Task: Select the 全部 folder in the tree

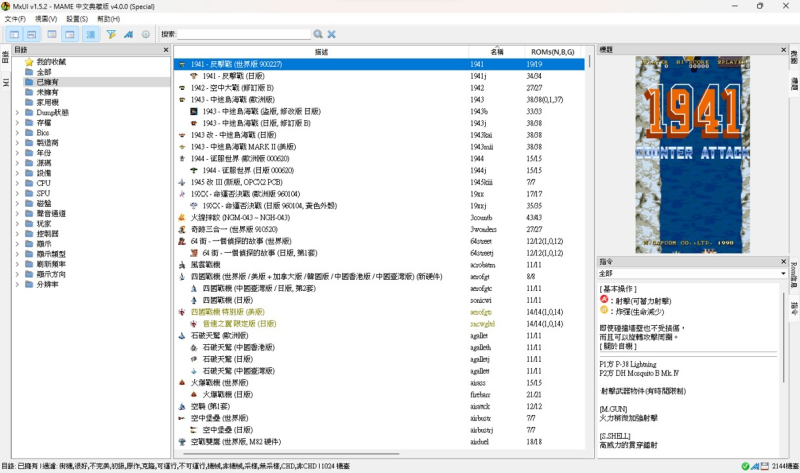Action: click(44, 72)
